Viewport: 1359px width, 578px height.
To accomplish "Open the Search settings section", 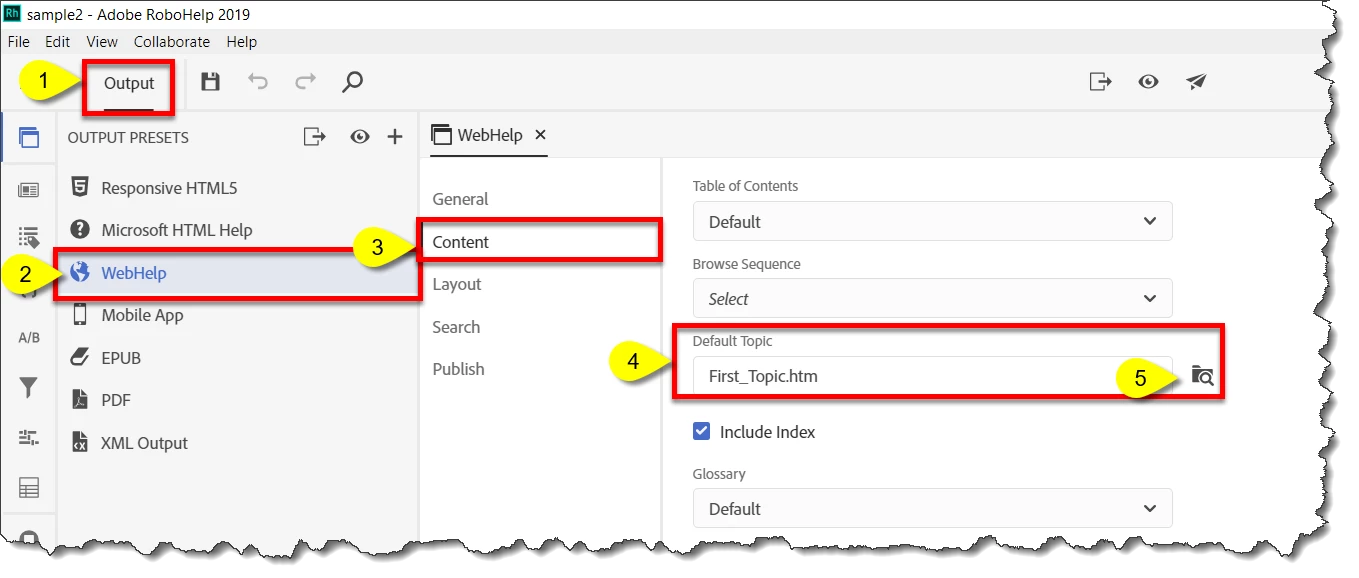I will [456, 327].
